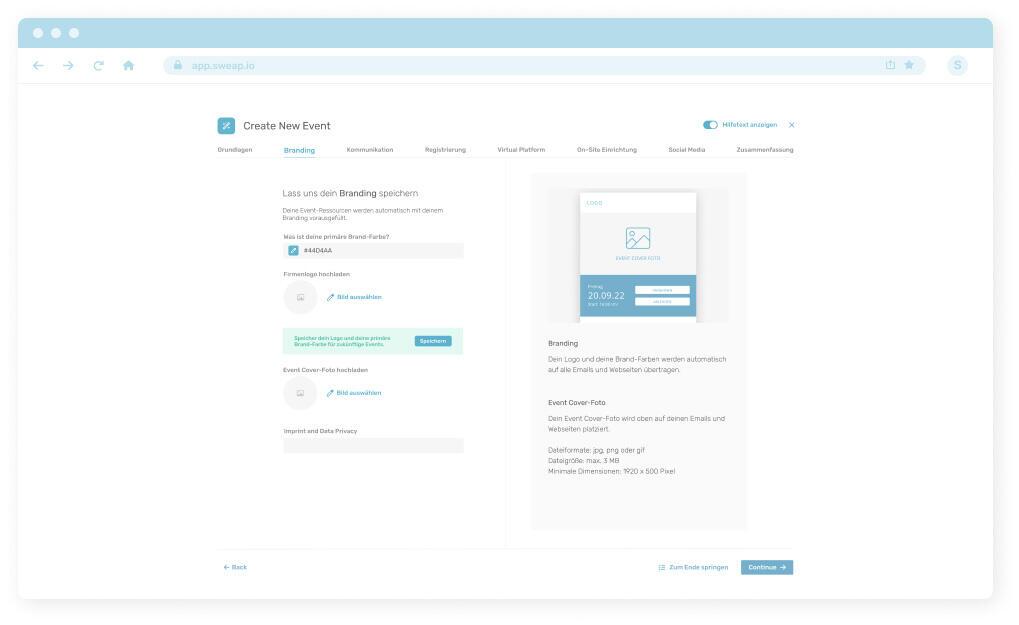Click the Firmenlogo image placeholder

(x=300, y=297)
